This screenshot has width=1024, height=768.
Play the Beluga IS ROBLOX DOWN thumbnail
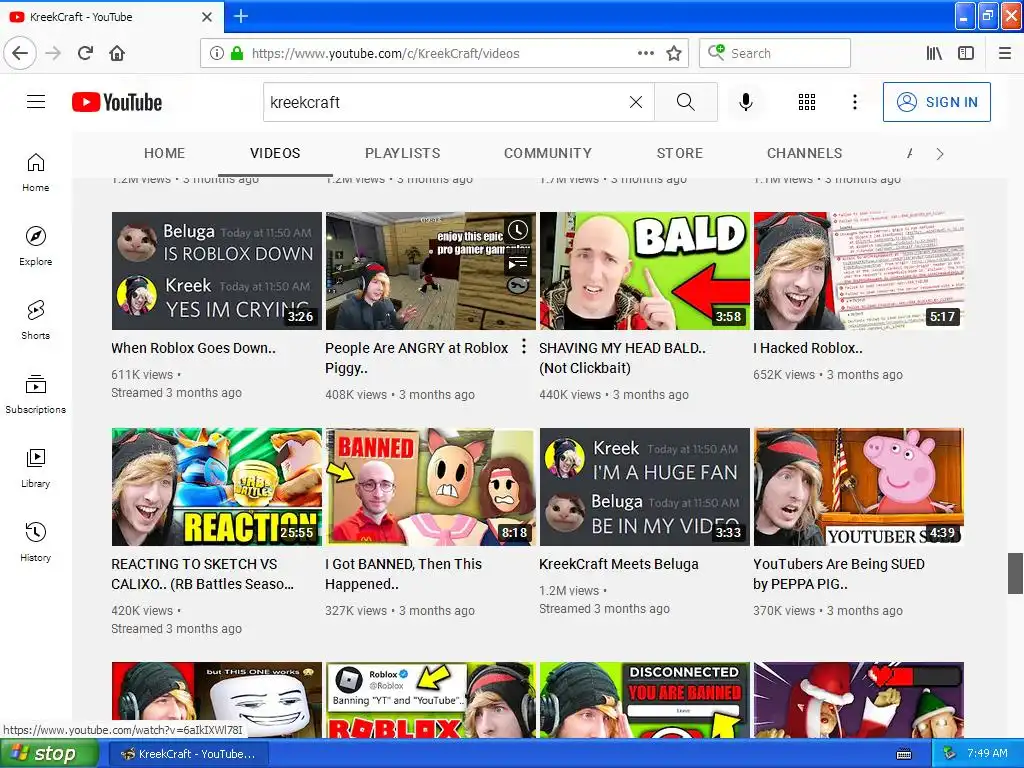(x=217, y=270)
